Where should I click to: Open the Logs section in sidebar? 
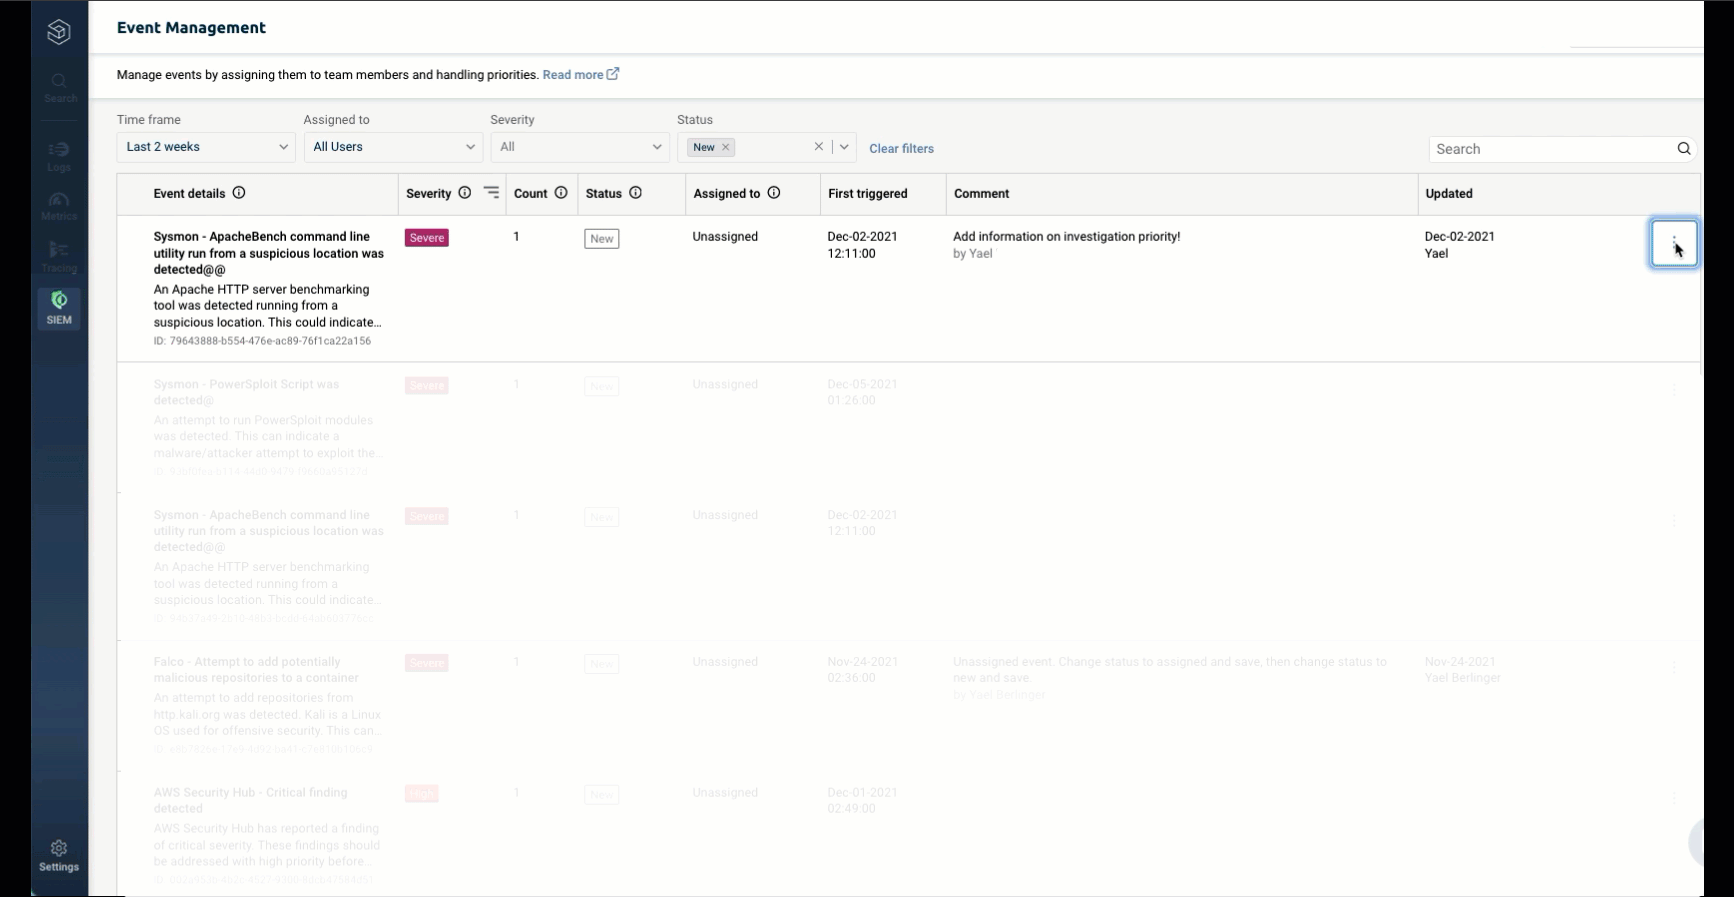pyautogui.click(x=59, y=156)
